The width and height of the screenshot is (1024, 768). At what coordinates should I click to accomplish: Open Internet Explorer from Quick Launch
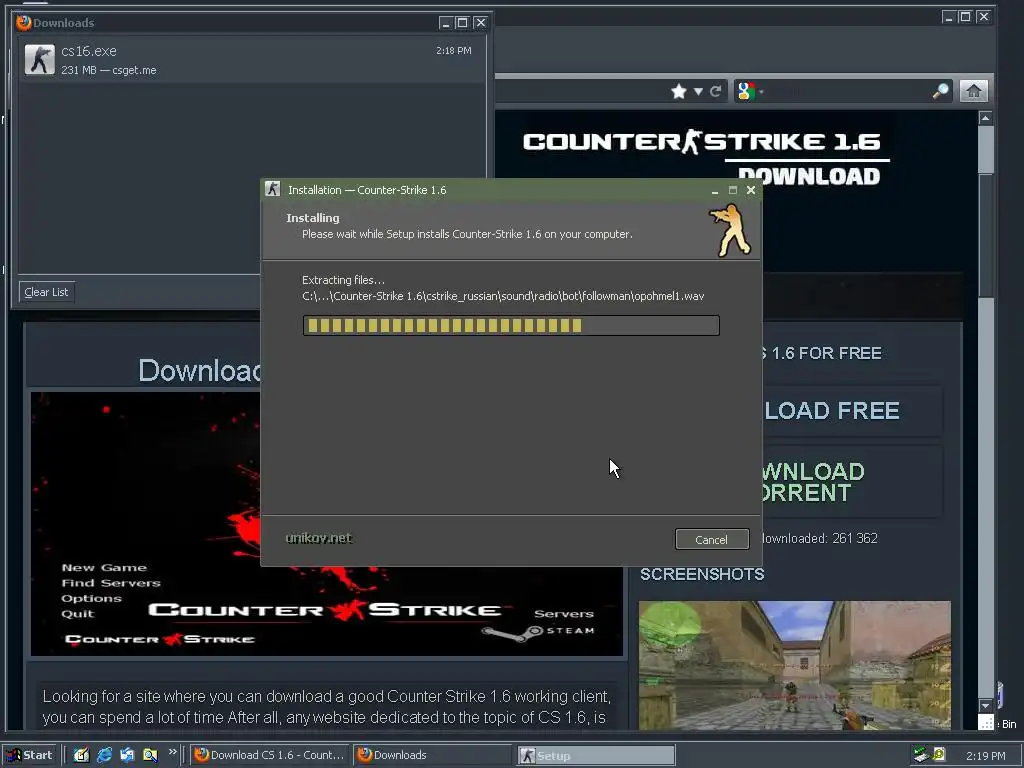coord(104,755)
